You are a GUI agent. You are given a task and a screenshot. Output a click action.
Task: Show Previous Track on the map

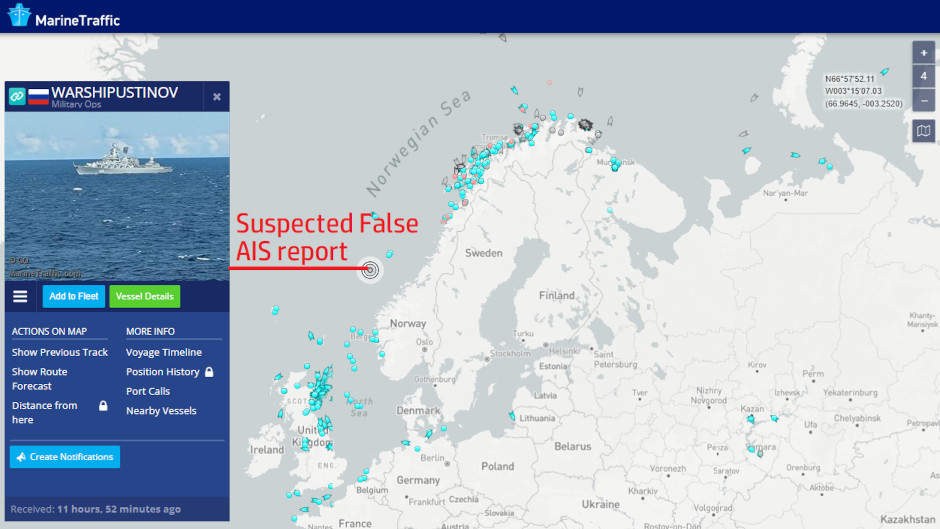point(60,352)
